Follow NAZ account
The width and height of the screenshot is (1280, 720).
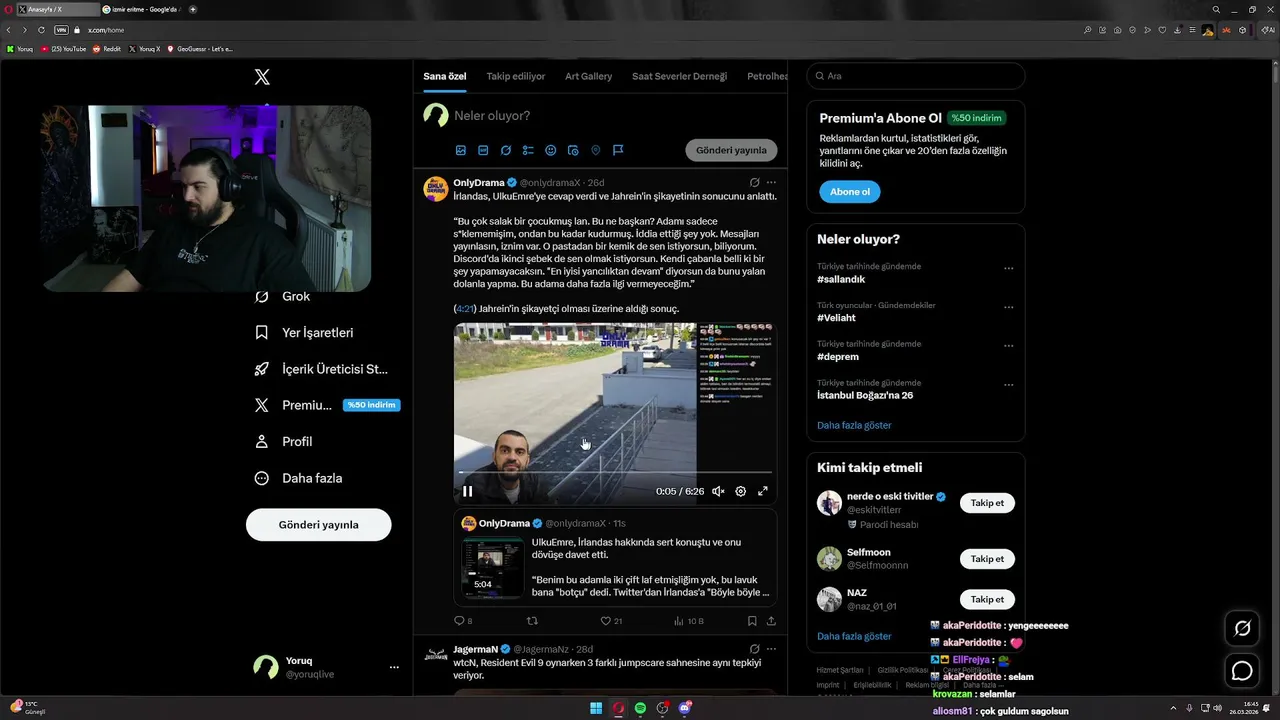pos(987,599)
